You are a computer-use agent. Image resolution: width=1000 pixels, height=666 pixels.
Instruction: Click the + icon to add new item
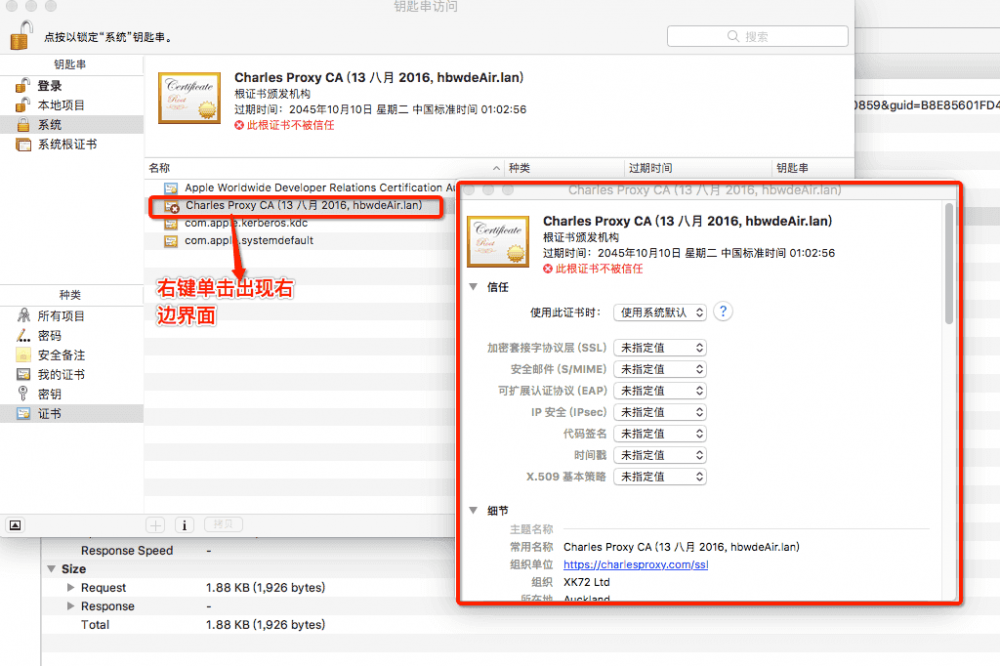[x=155, y=524]
